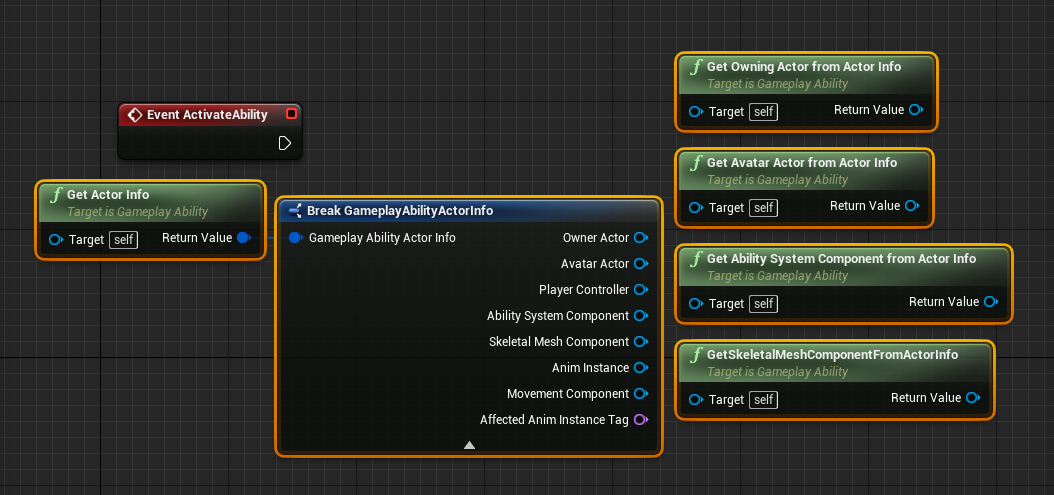Click the self field on Get Actor Info

pos(123,239)
